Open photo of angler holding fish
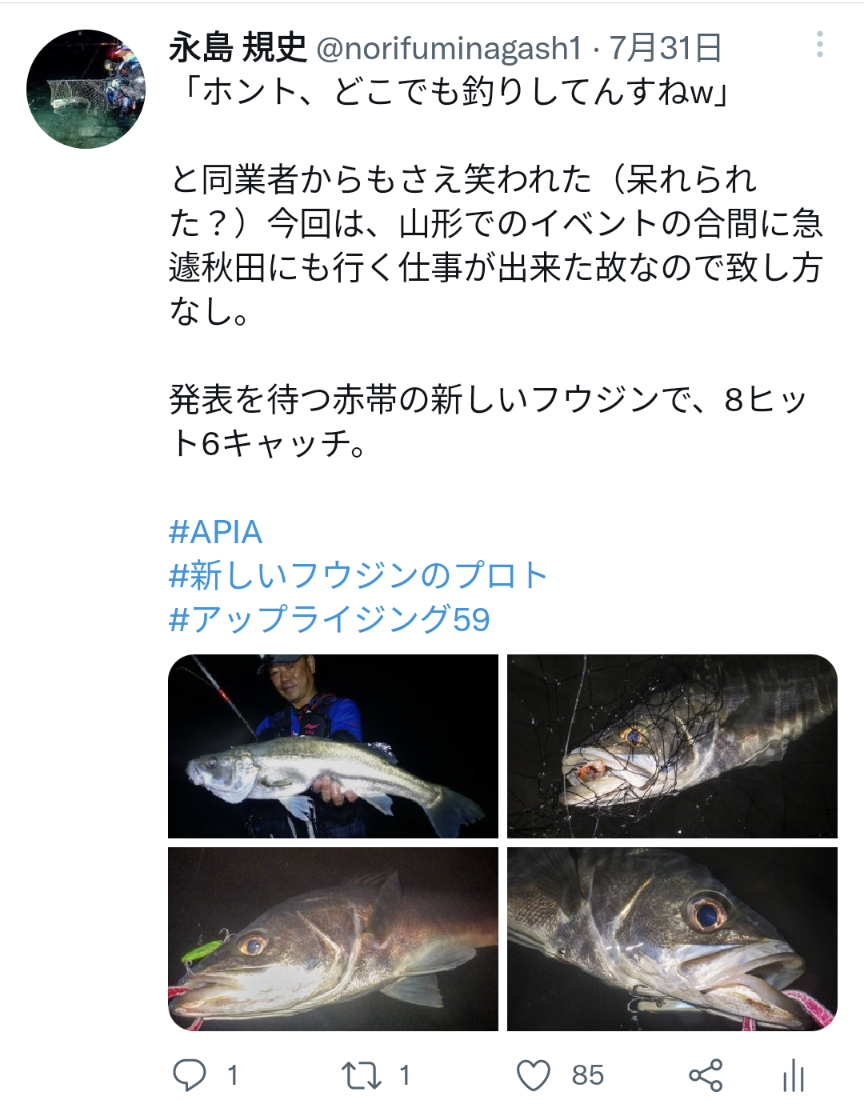This screenshot has height=1110, width=864. coord(333,746)
